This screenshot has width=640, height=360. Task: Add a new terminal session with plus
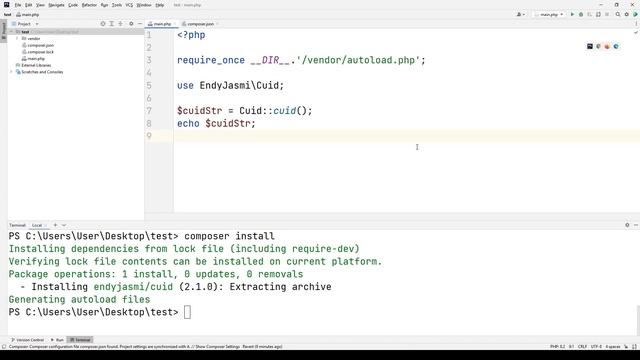coord(55,225)
